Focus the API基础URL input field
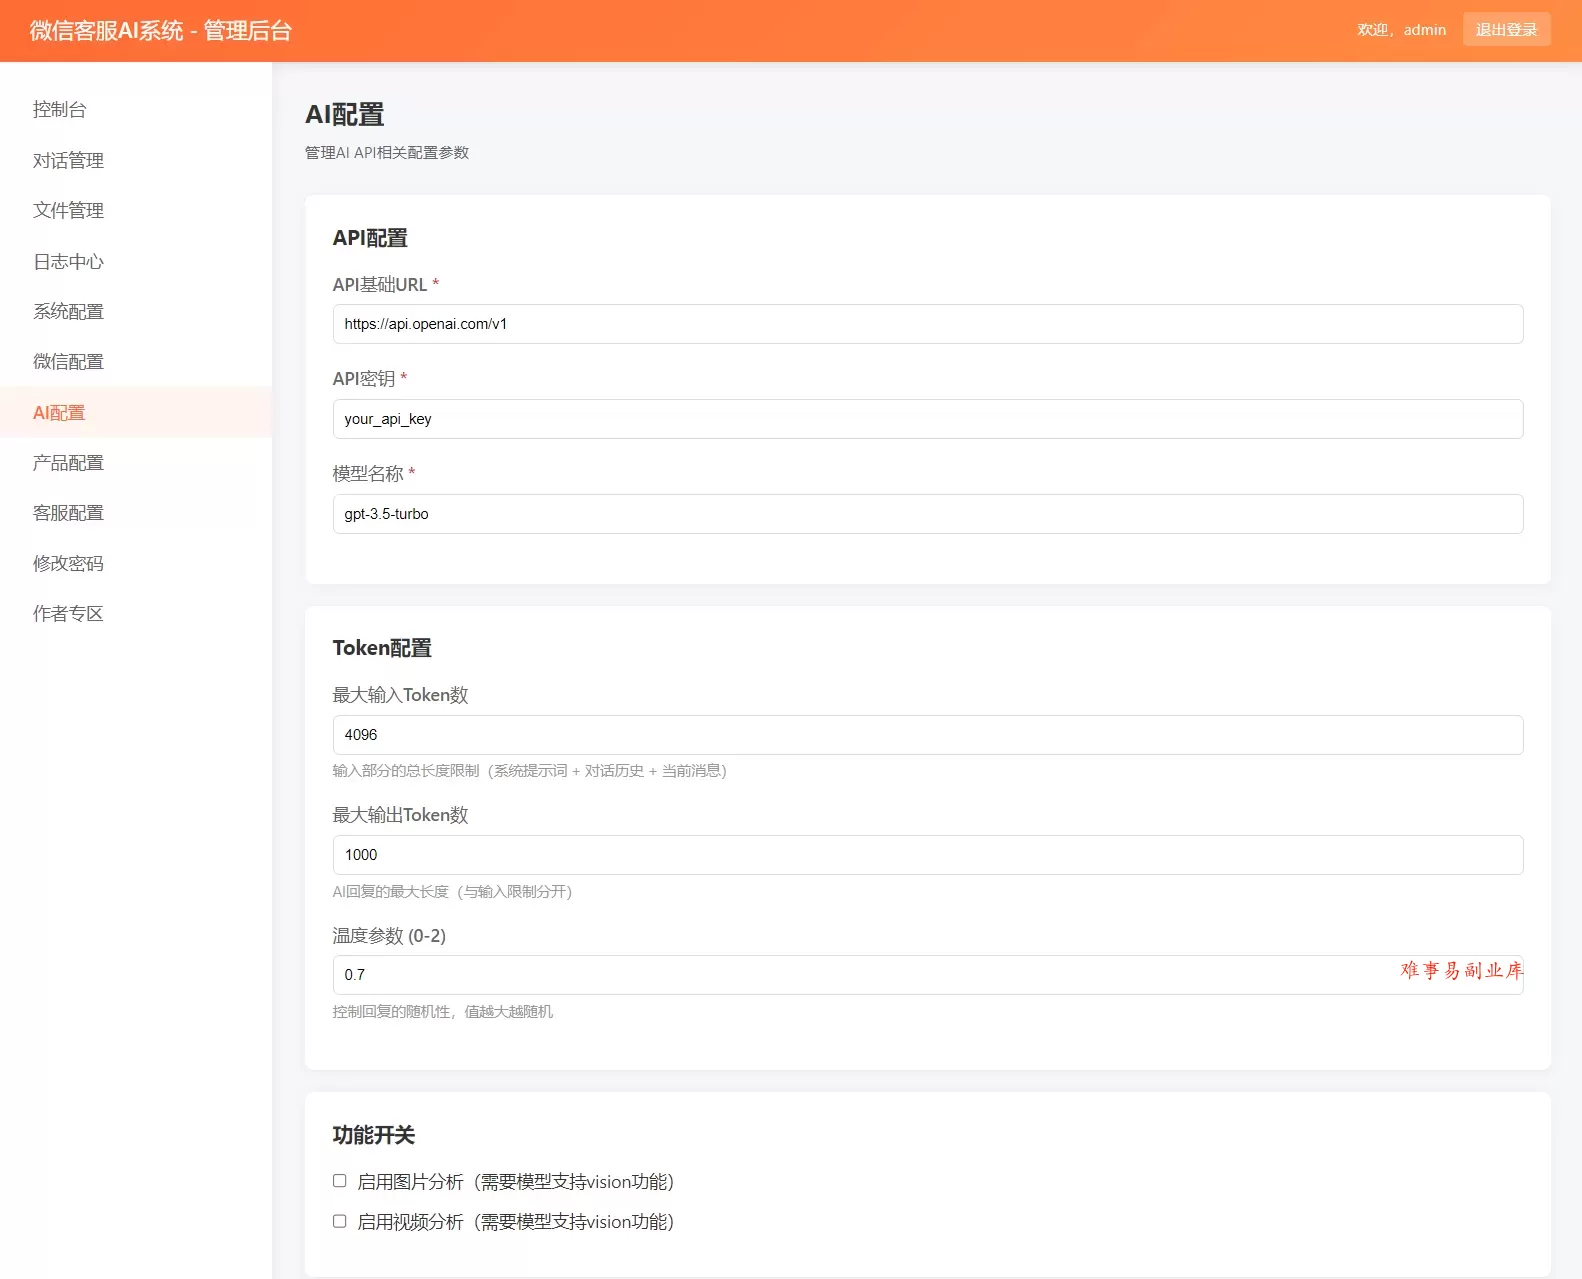 pyautogui.click(x=927, y=324)
